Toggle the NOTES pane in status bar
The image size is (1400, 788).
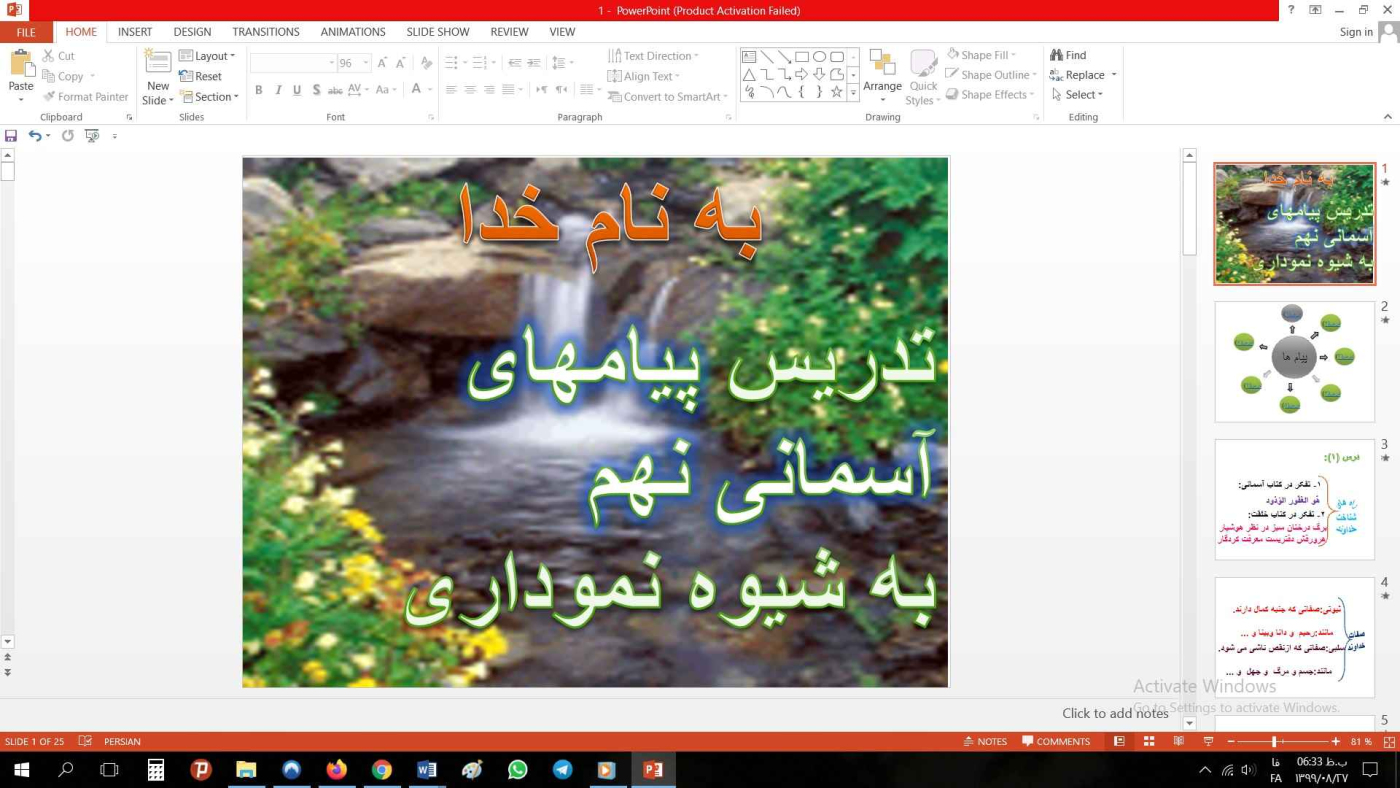point(984,741)
